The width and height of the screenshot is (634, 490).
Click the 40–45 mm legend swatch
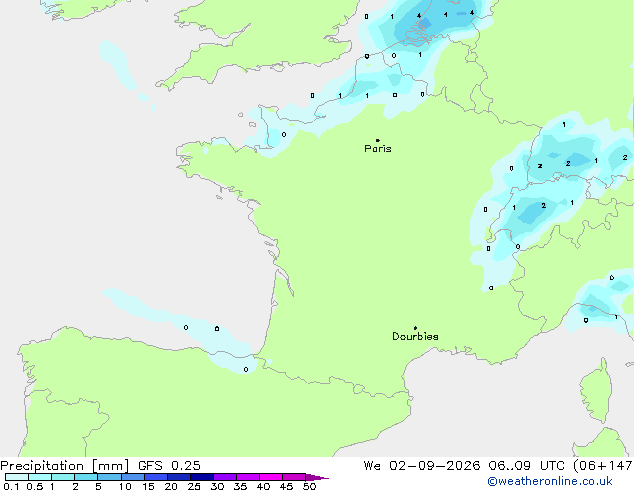pyautogui.click(x=271, y=477)
